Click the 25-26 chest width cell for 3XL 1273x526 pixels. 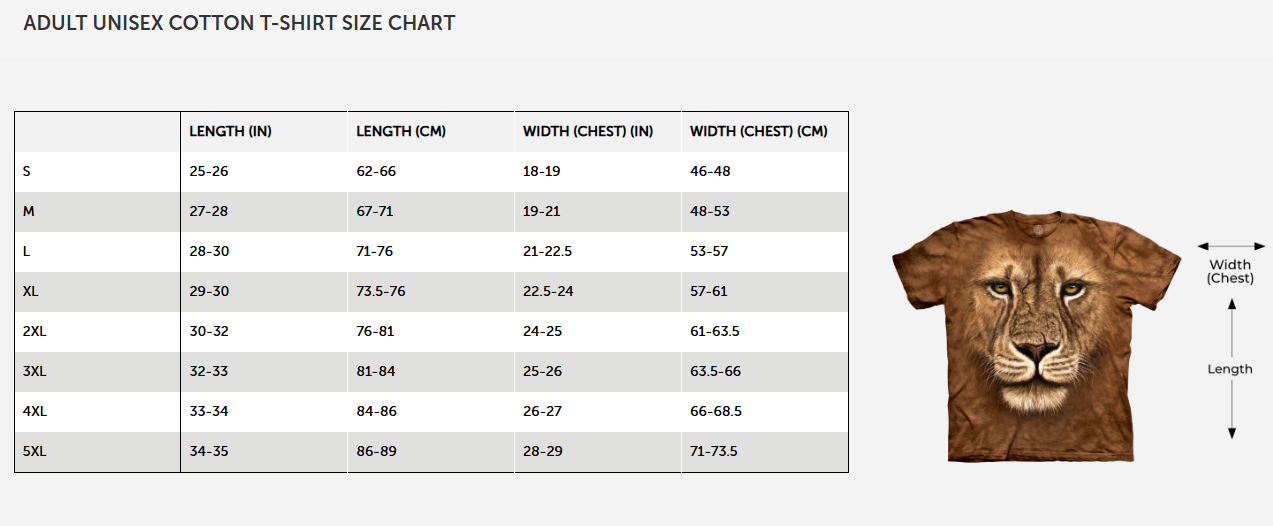[x=543, y=371]
